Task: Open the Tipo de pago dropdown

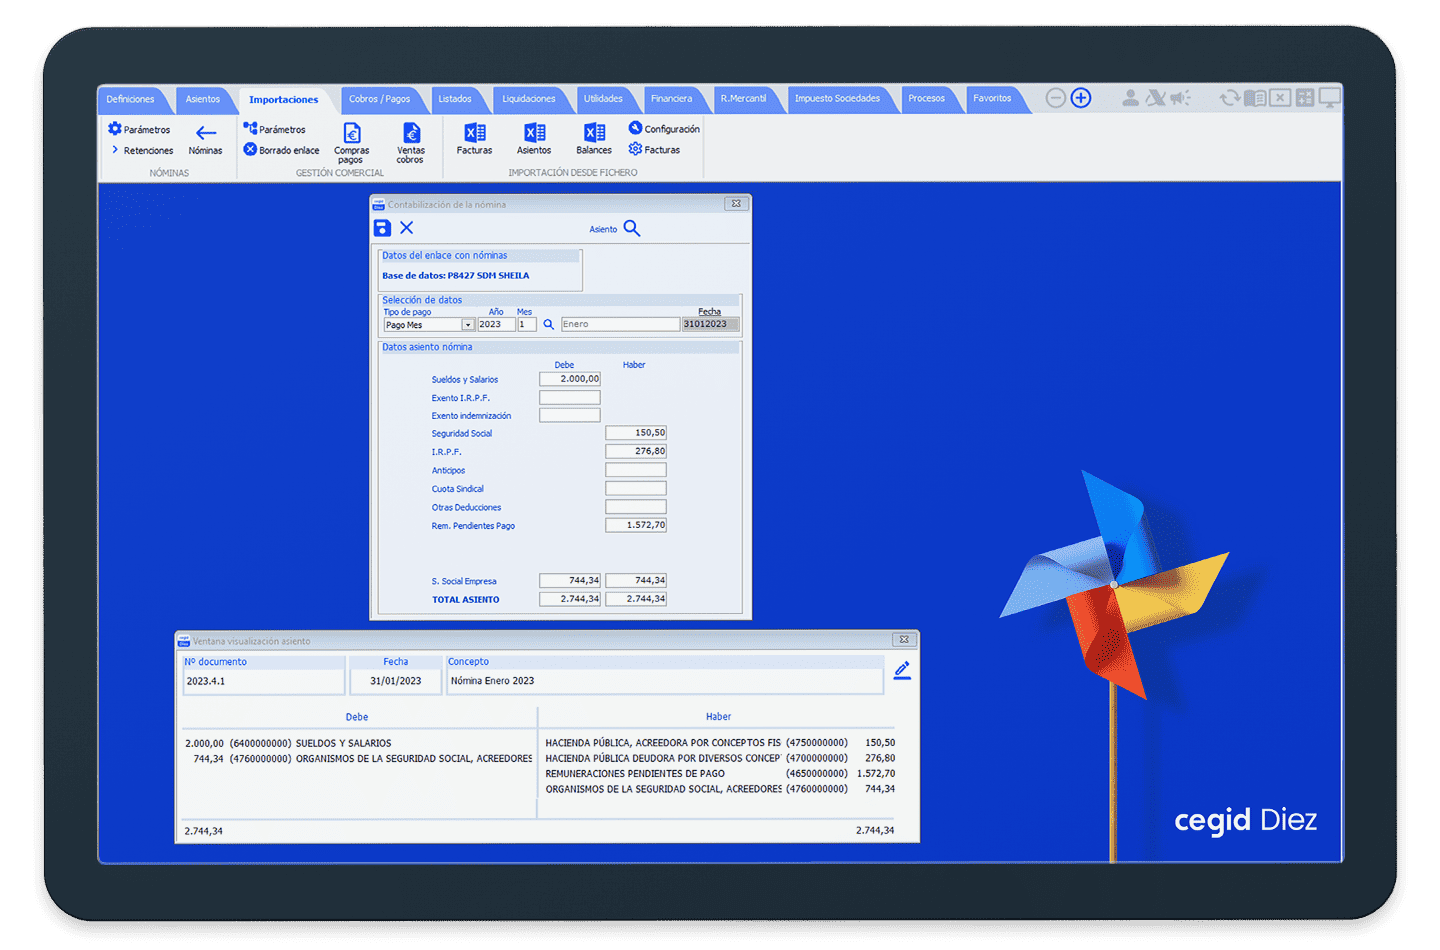Action: [467, 325]
